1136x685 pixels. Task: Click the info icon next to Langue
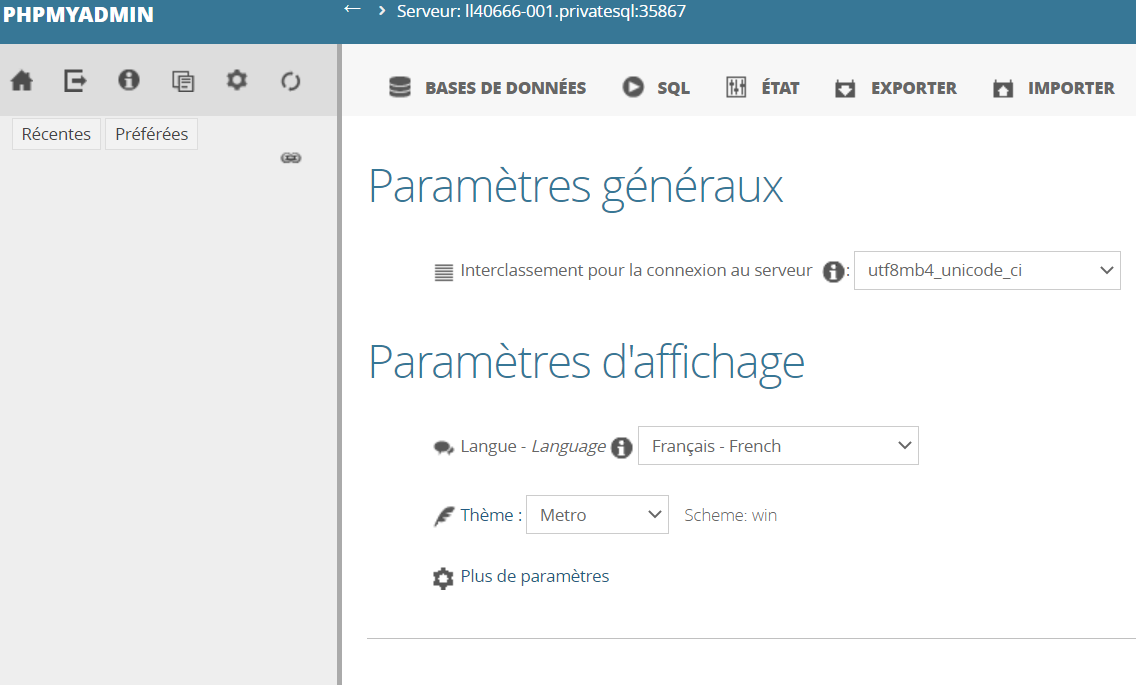622,447
